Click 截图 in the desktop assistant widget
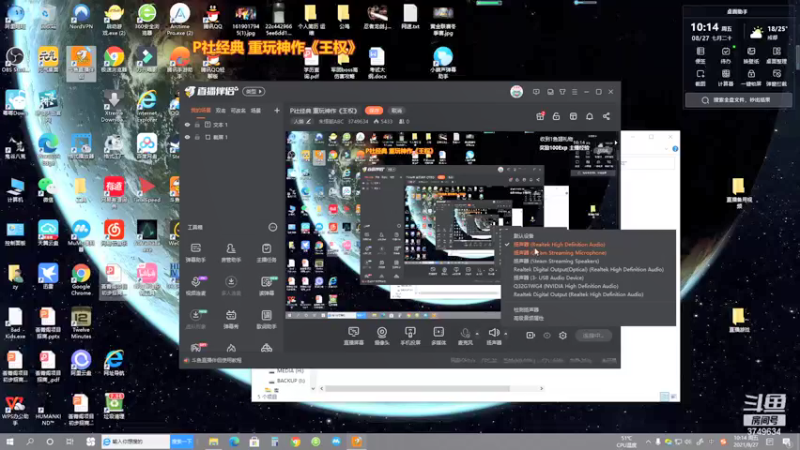 tap(701, 77)
